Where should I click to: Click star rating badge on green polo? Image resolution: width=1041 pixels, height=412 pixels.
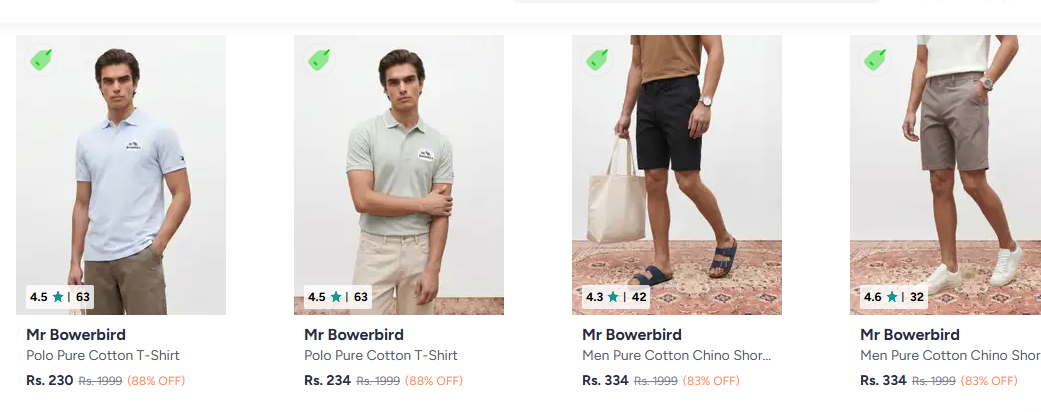click(338, 297)
